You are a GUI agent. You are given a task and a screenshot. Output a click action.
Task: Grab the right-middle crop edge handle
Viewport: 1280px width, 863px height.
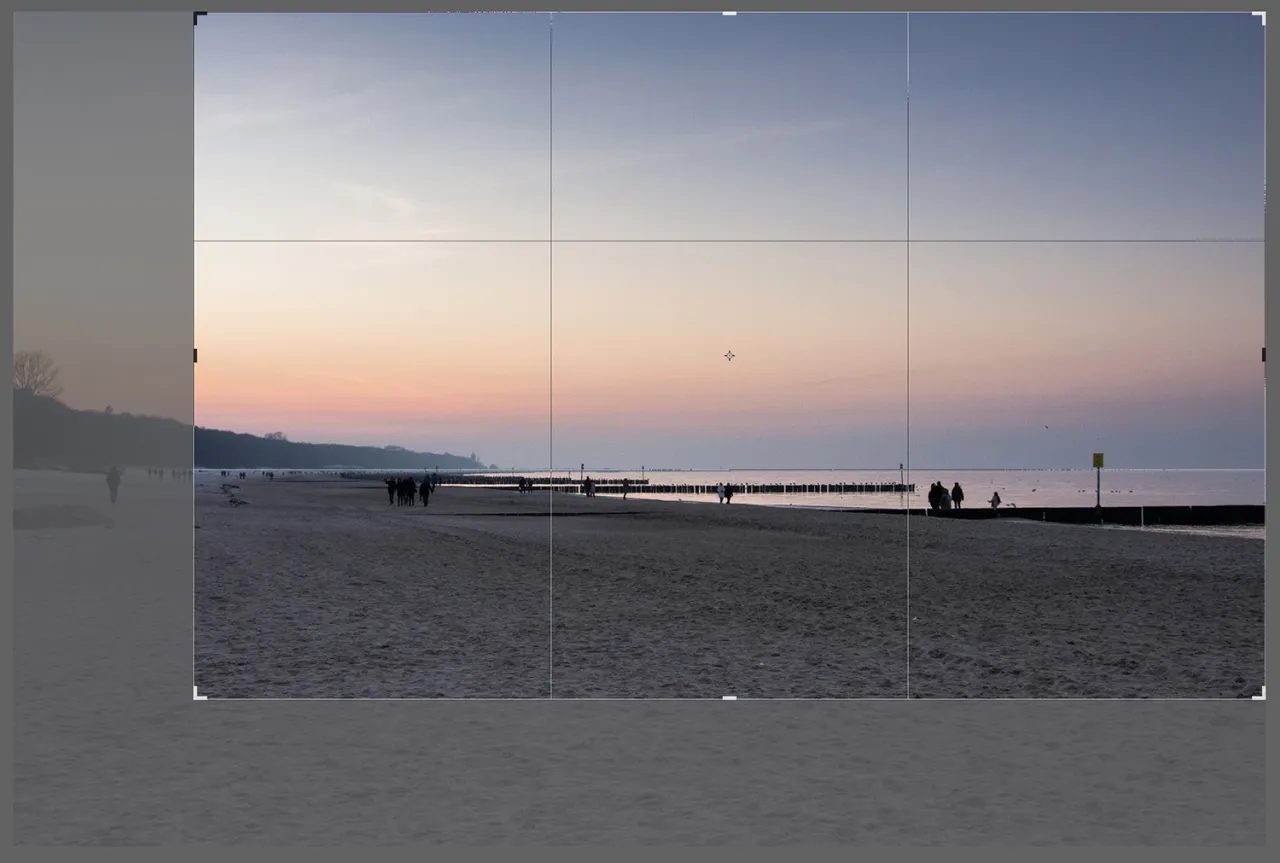[1261, 354]
